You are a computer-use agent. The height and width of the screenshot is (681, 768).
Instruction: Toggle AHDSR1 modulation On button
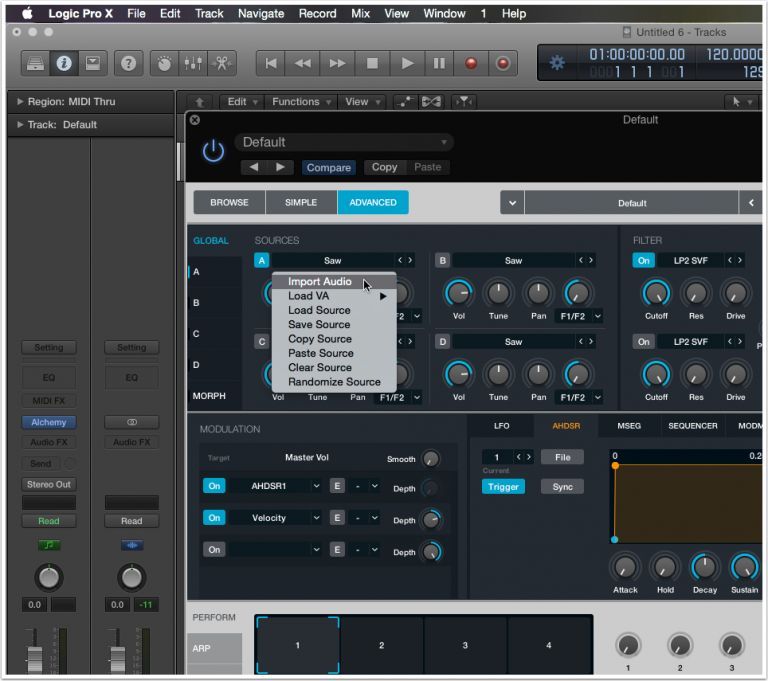[x=214, y=486]
